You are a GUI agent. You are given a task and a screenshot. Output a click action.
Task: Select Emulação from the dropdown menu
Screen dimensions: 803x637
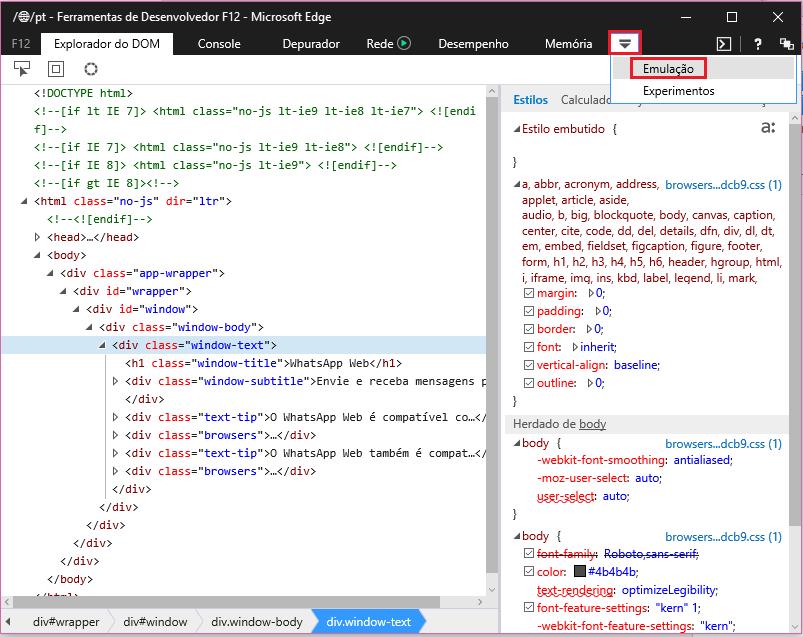[x=668, y=68]
